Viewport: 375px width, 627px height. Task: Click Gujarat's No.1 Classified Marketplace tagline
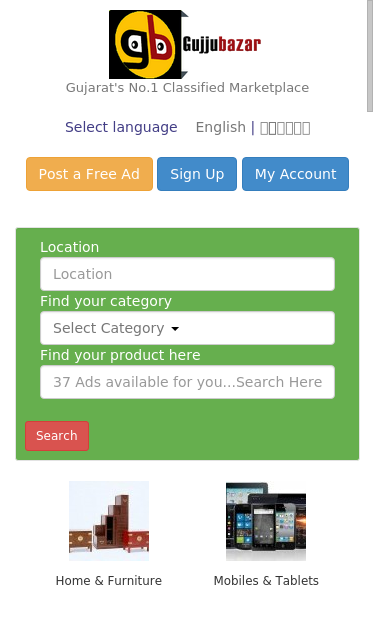(188, 88)
